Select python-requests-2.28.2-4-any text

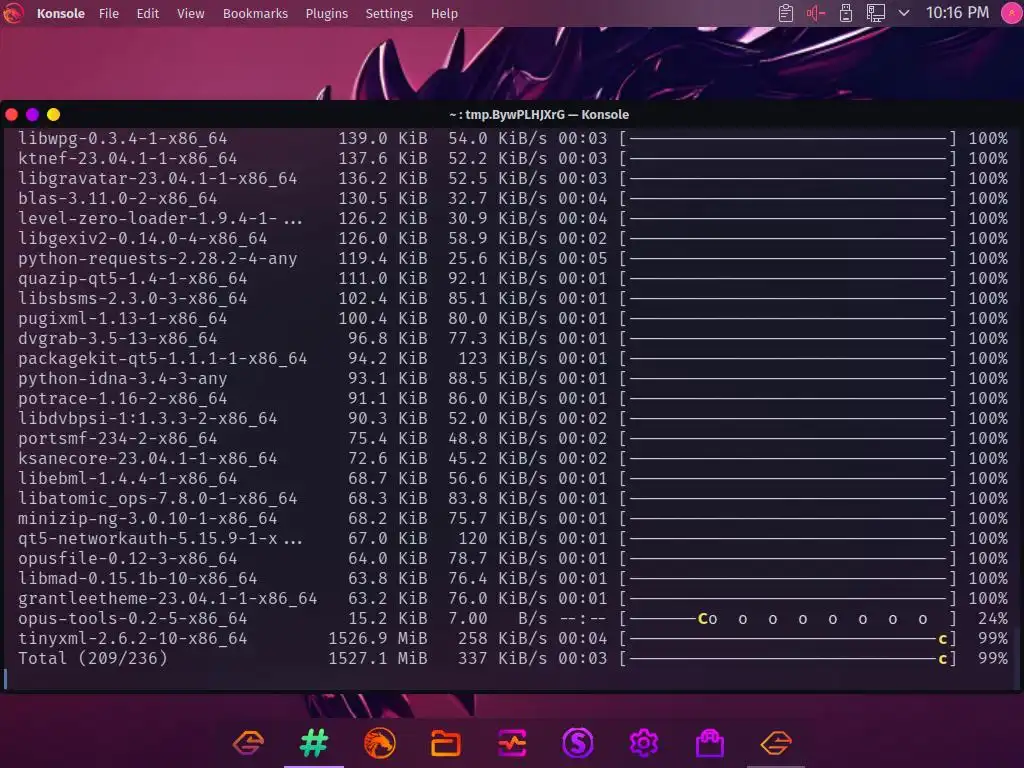click(x=157, y=259)
